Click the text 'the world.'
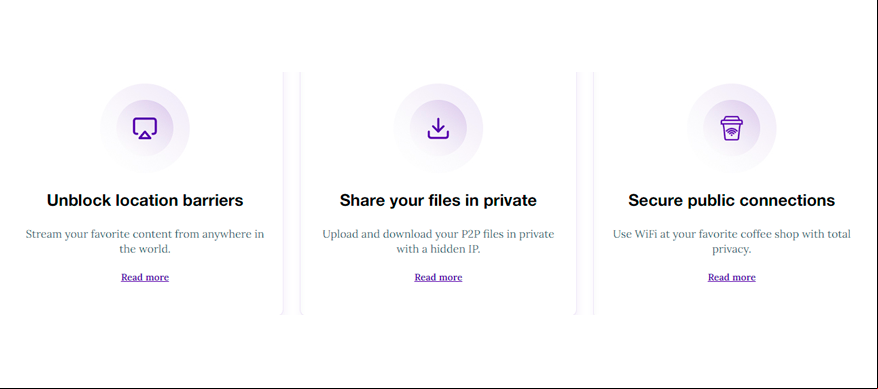 tap(145, 249)
